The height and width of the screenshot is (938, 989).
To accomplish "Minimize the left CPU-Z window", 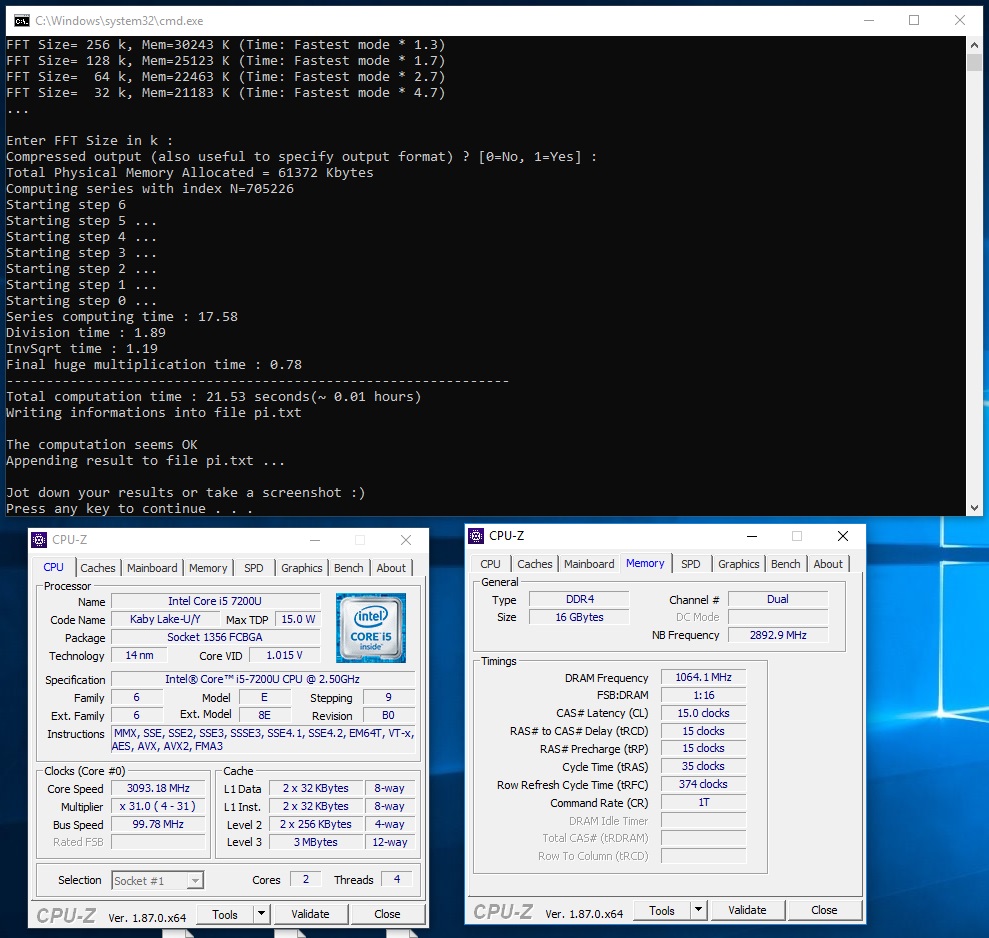I will [315, 540].
